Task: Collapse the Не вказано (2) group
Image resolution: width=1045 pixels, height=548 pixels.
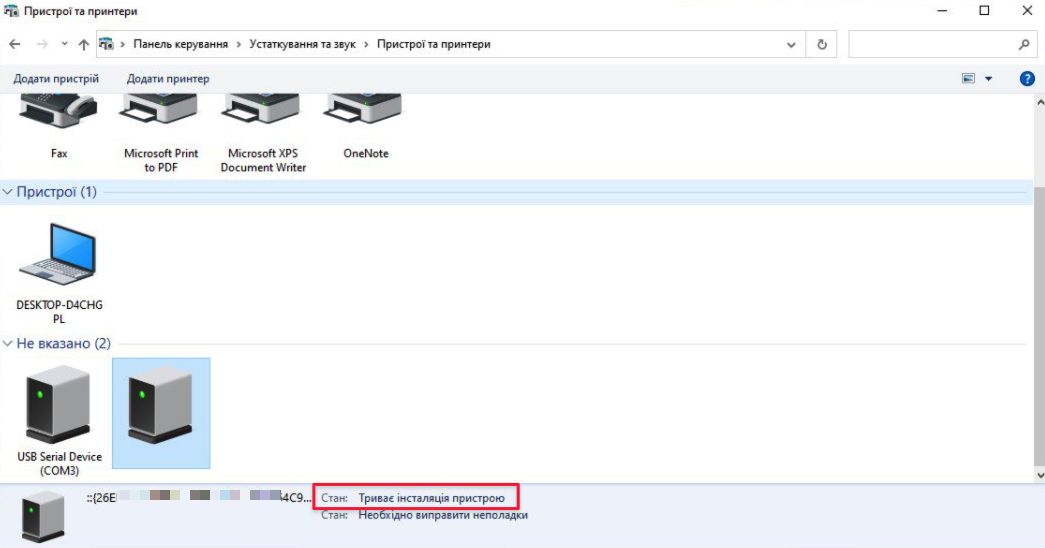Action: pyautogui.click(x=8, y=344)
